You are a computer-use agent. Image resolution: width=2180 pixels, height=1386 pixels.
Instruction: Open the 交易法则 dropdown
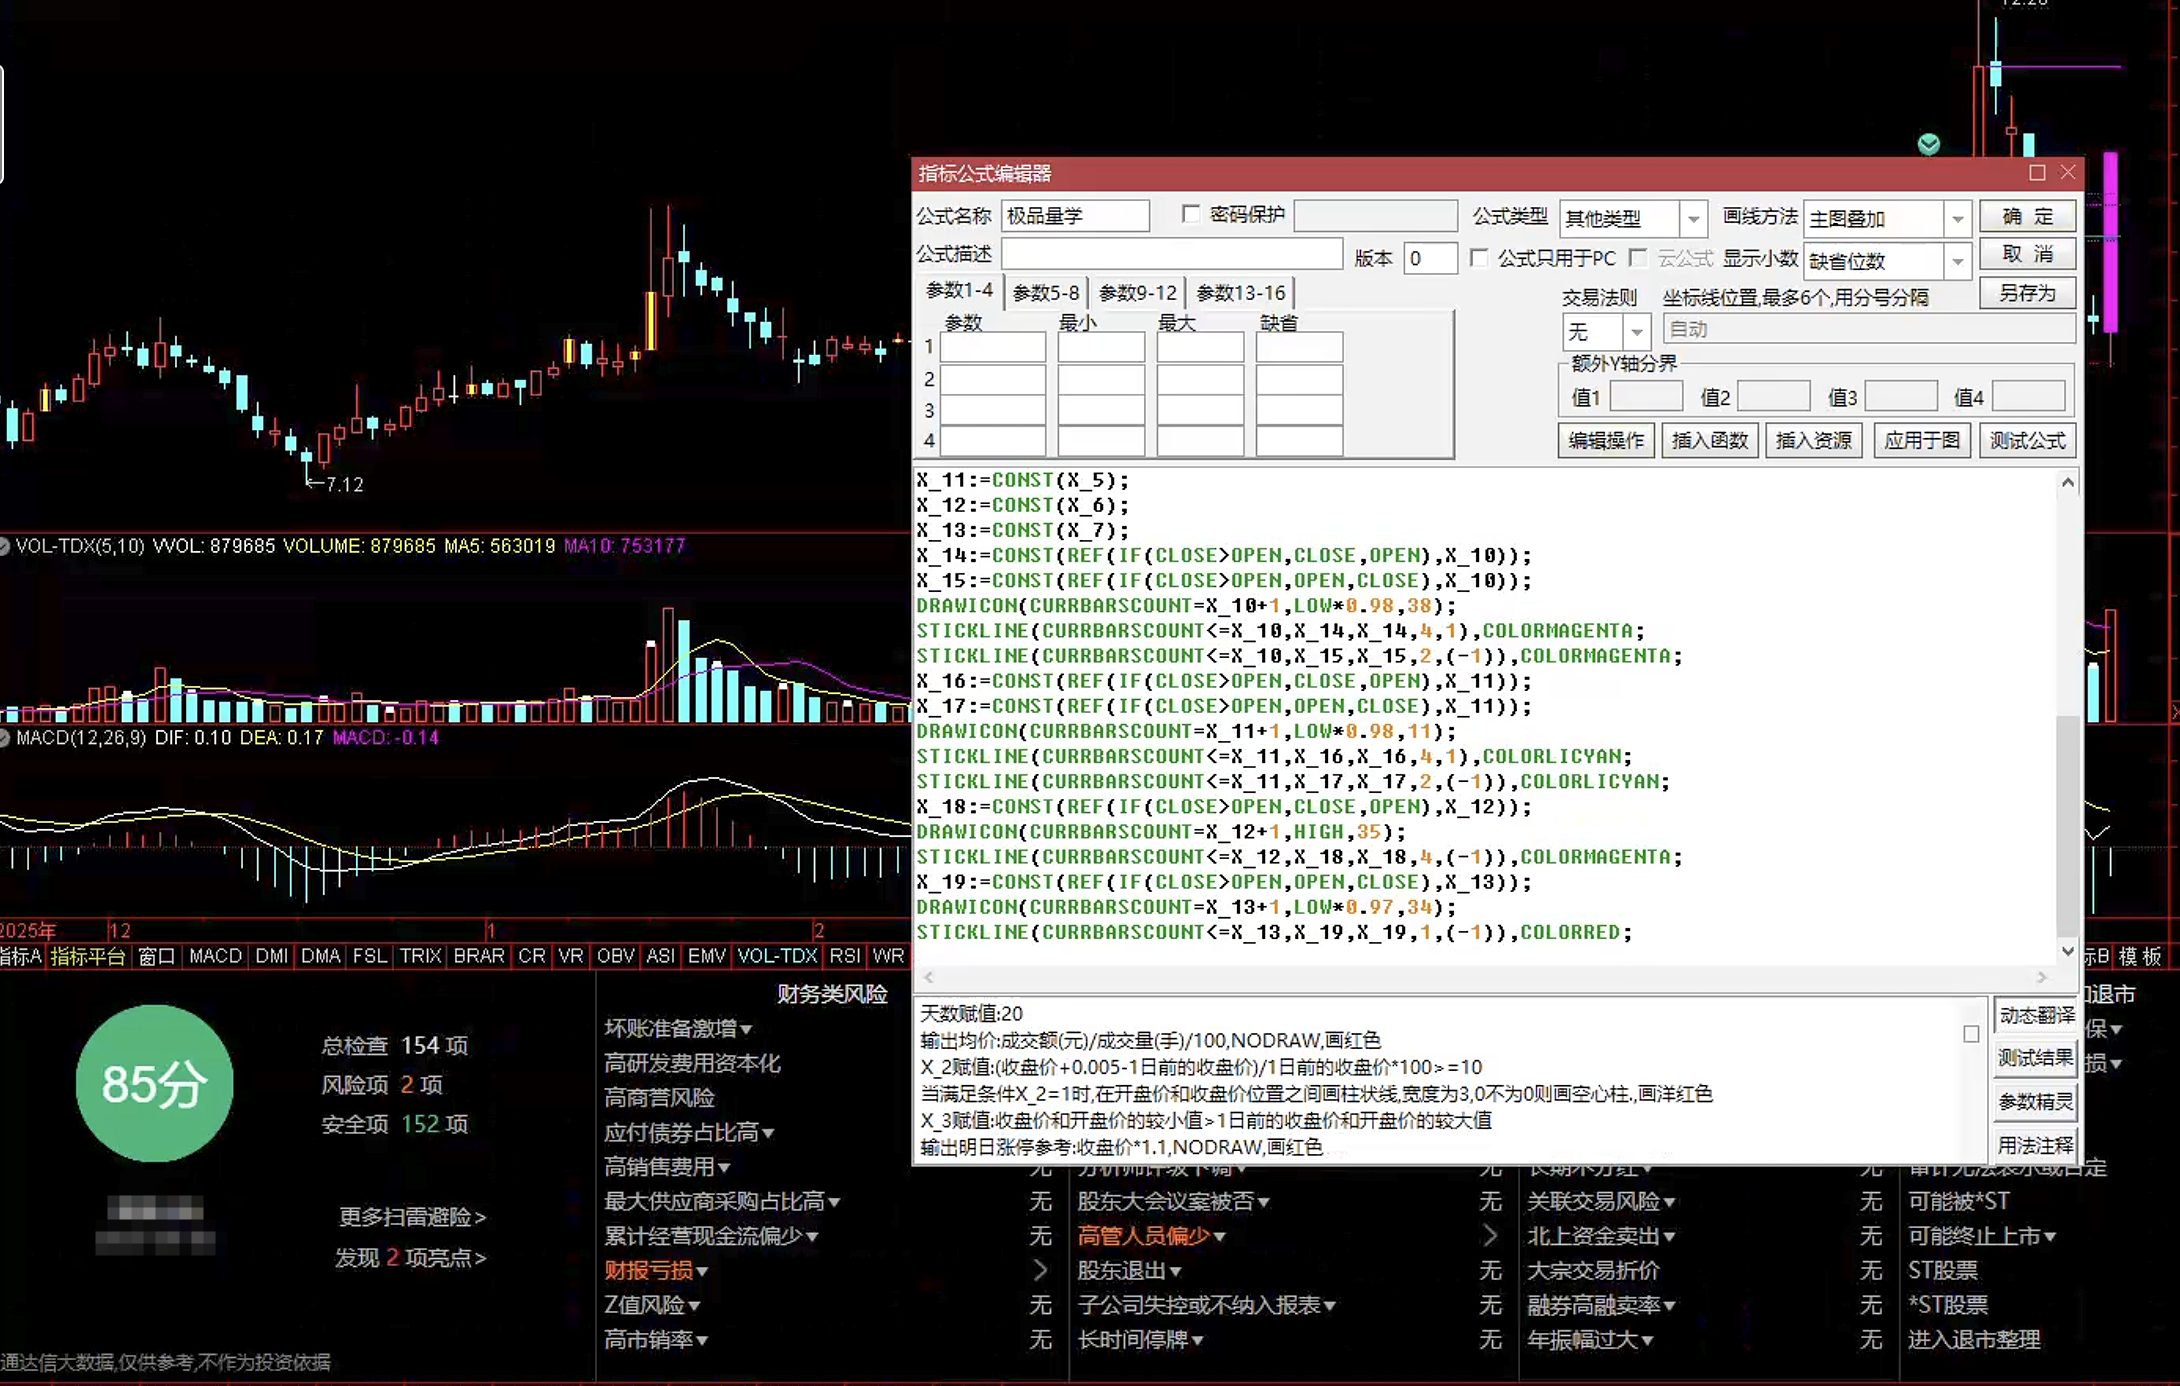click(x=1637, y=331)
